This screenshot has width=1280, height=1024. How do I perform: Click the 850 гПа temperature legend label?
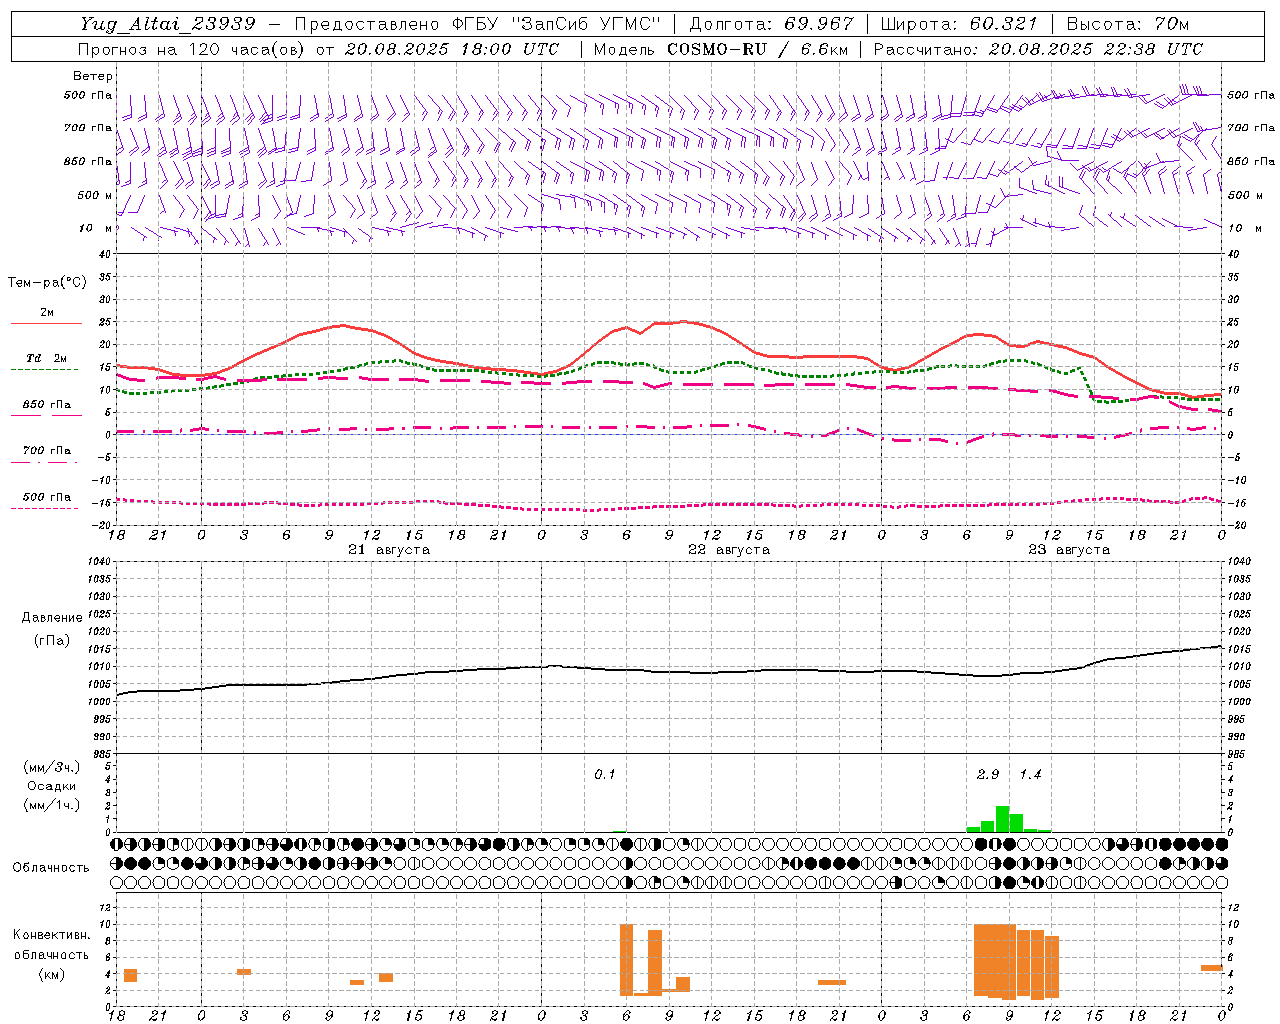[47, 405]
